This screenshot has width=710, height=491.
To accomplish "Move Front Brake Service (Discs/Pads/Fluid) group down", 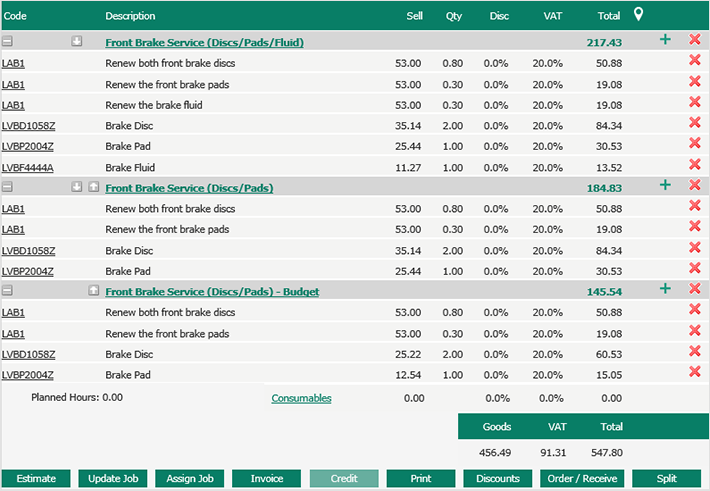I will click(x=77, y=42).
